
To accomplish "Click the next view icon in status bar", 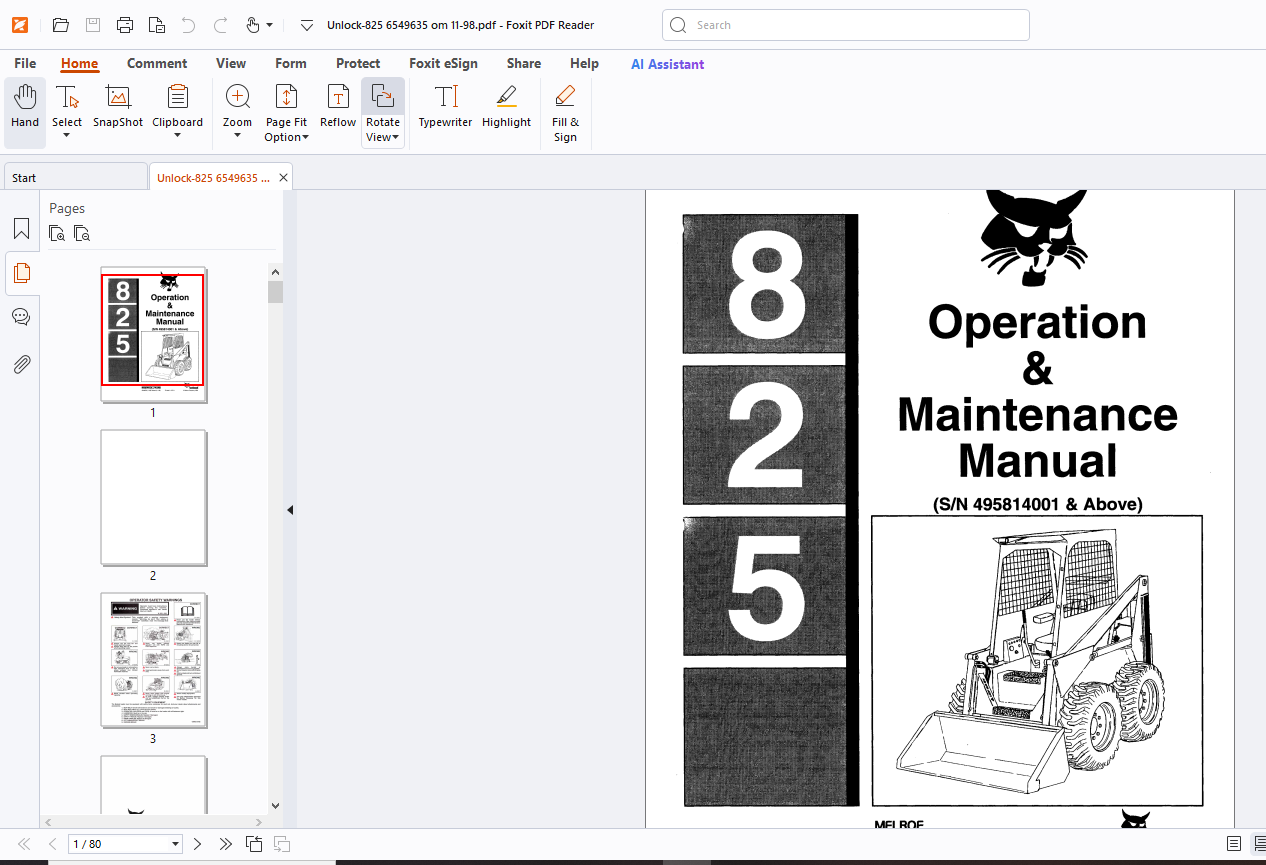I will pos(282,844).
